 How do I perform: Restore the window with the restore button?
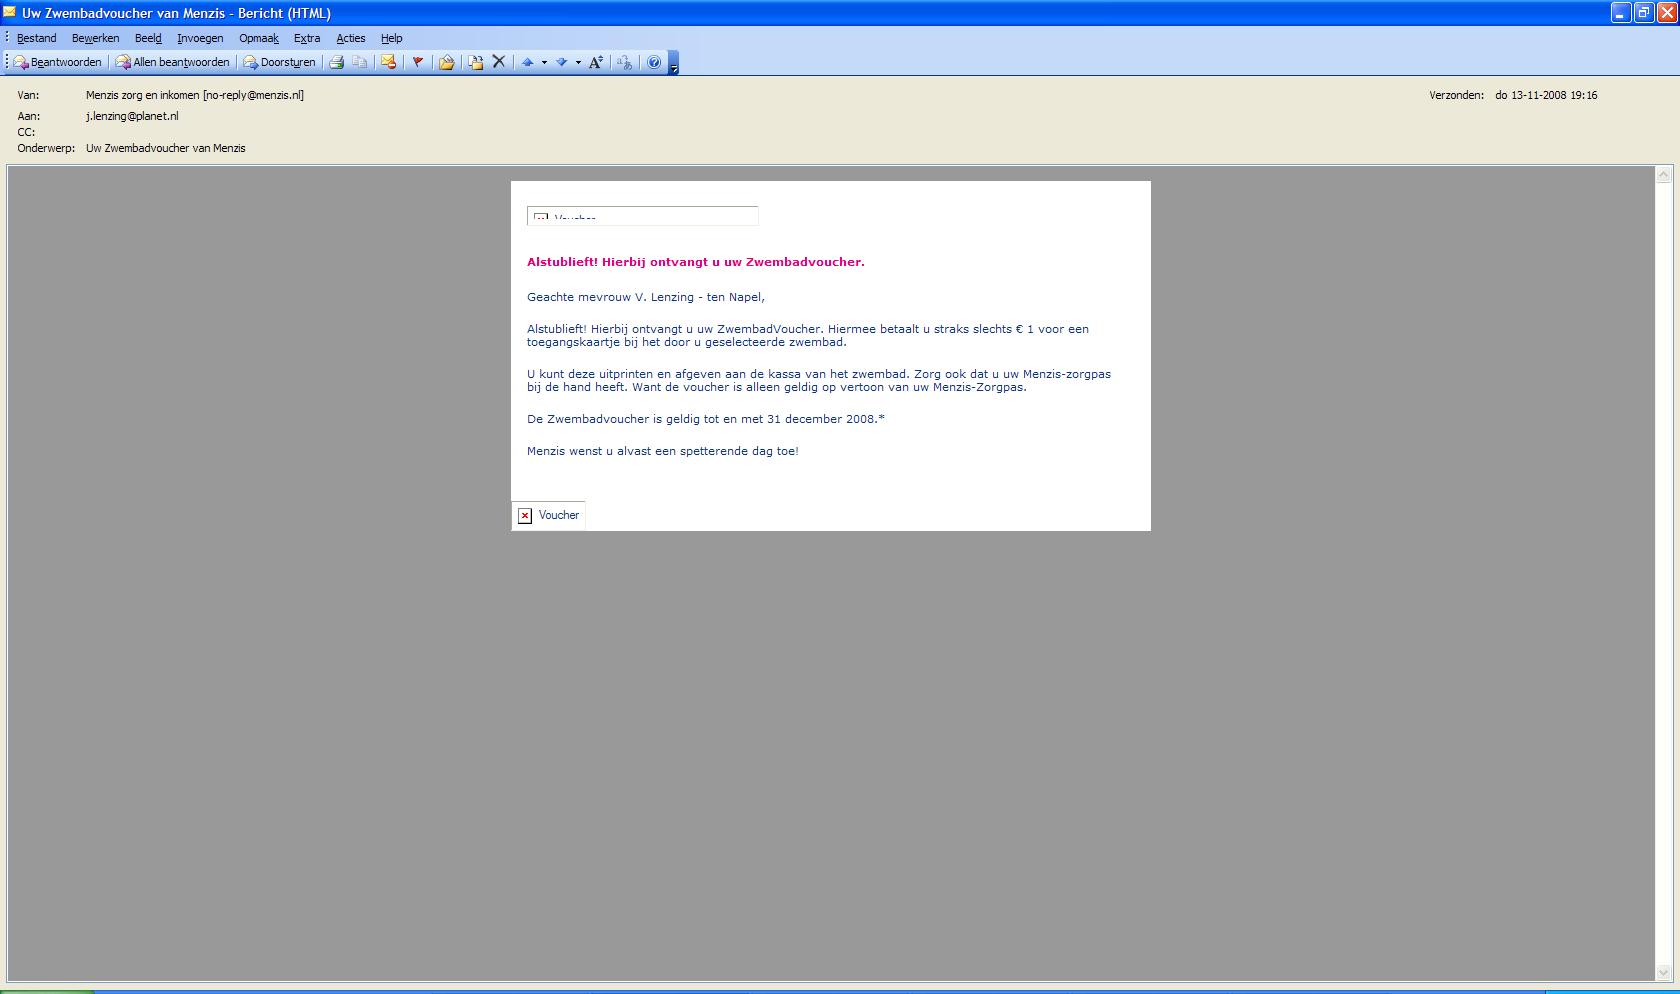click(1644, 13)
